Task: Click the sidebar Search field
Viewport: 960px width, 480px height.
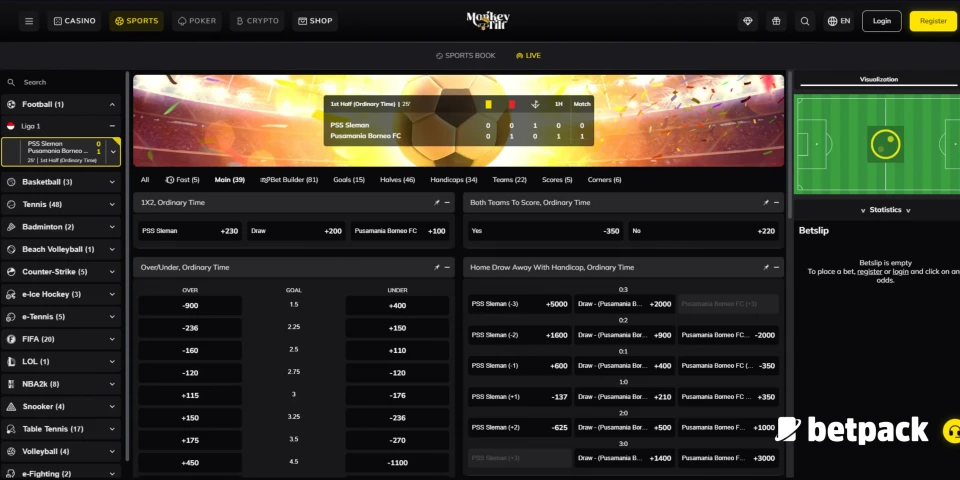Action: point(65,82)
